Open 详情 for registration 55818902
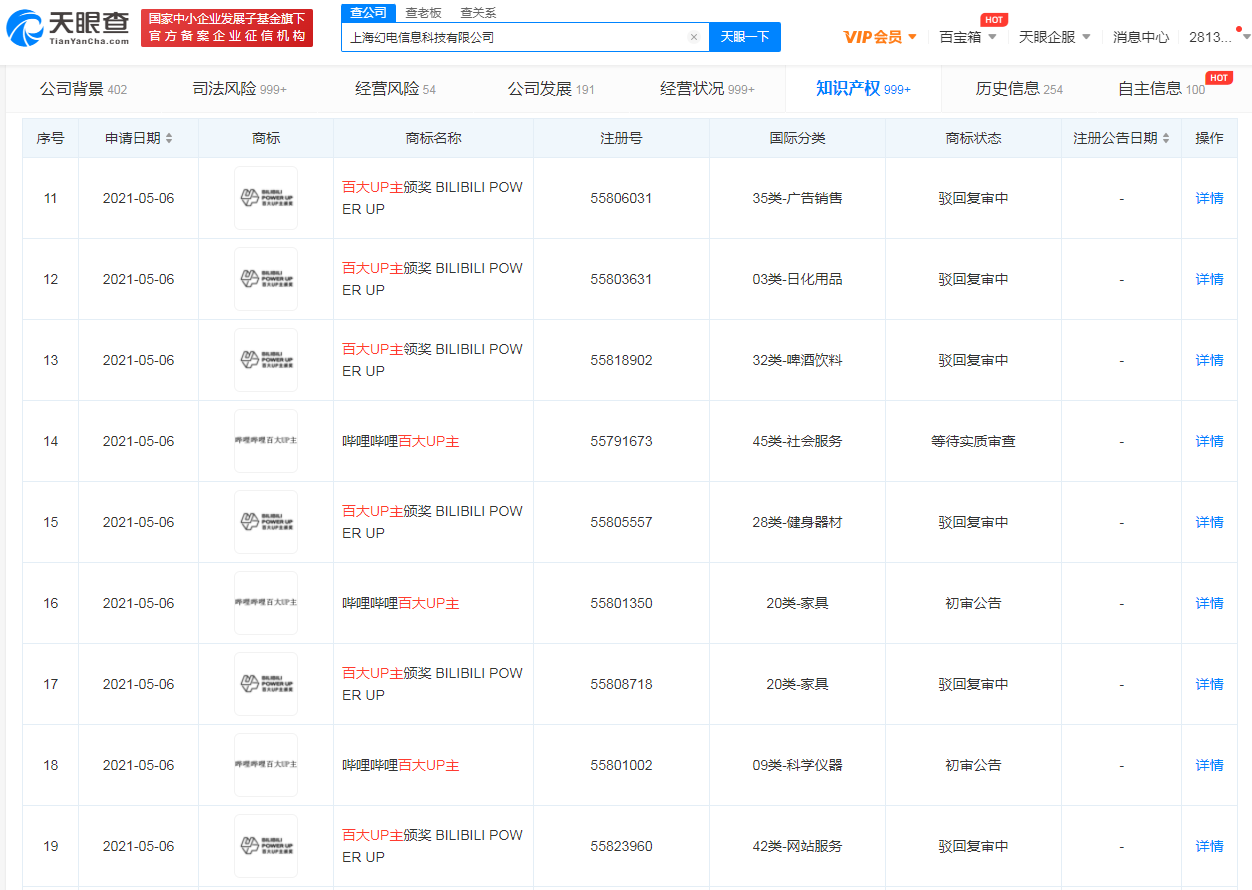The image size is (1252, 890). point(1209,360)
